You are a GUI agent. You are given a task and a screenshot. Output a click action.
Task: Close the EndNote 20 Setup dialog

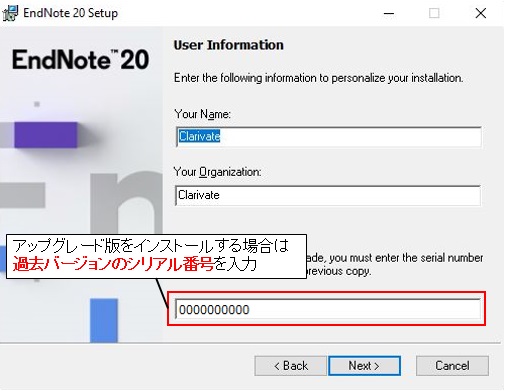point(480,14)
